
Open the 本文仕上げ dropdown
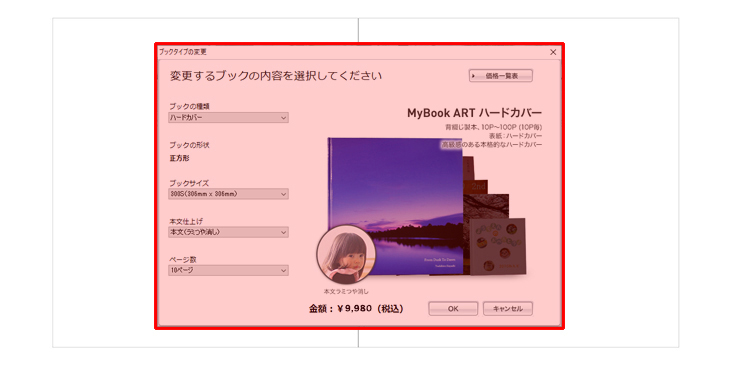tap(228, 232)
